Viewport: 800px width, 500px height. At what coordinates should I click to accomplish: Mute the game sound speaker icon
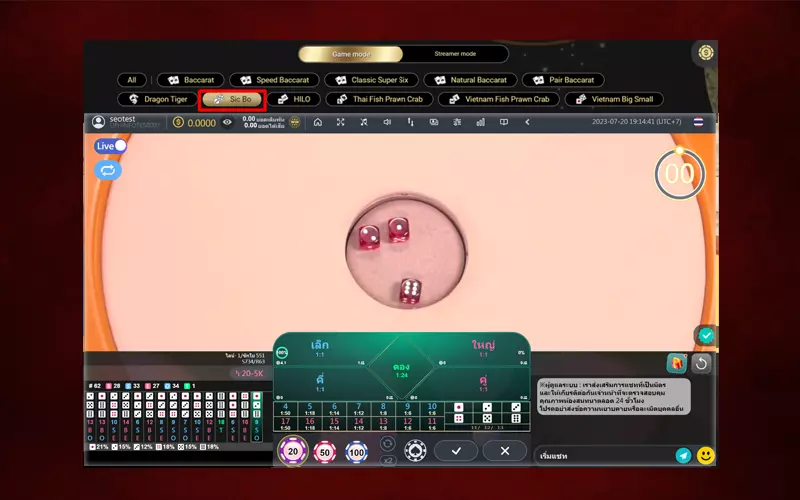tap(388, 122)
